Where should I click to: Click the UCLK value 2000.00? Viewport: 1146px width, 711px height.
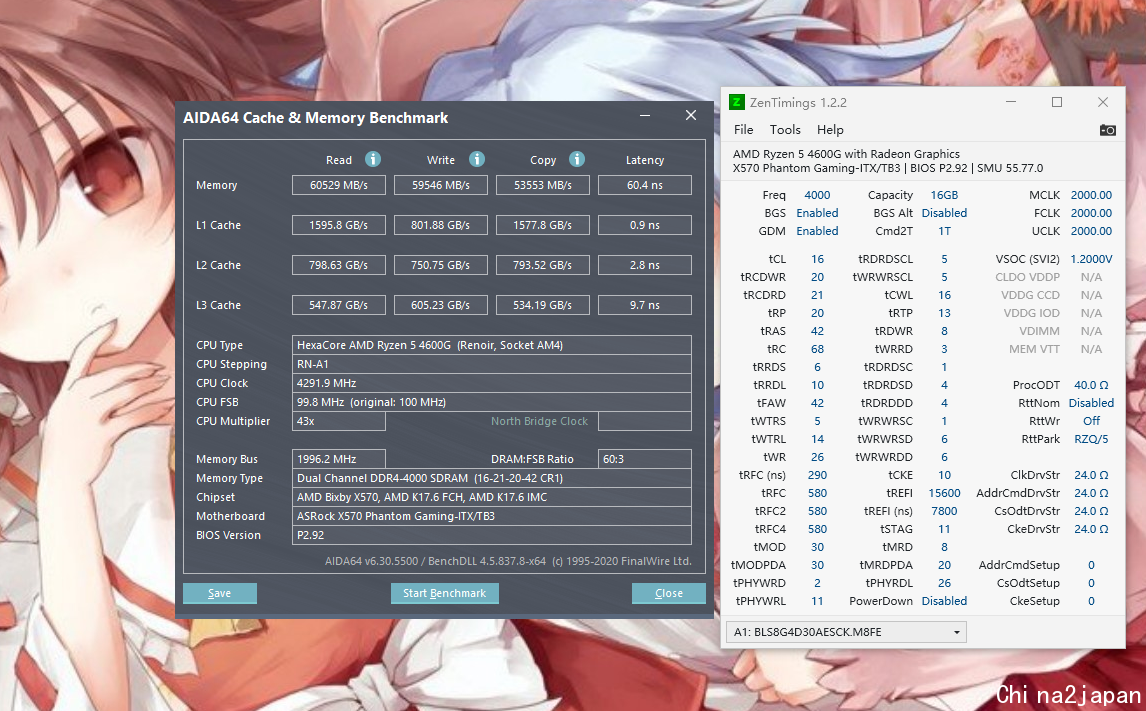(1091, 231)
